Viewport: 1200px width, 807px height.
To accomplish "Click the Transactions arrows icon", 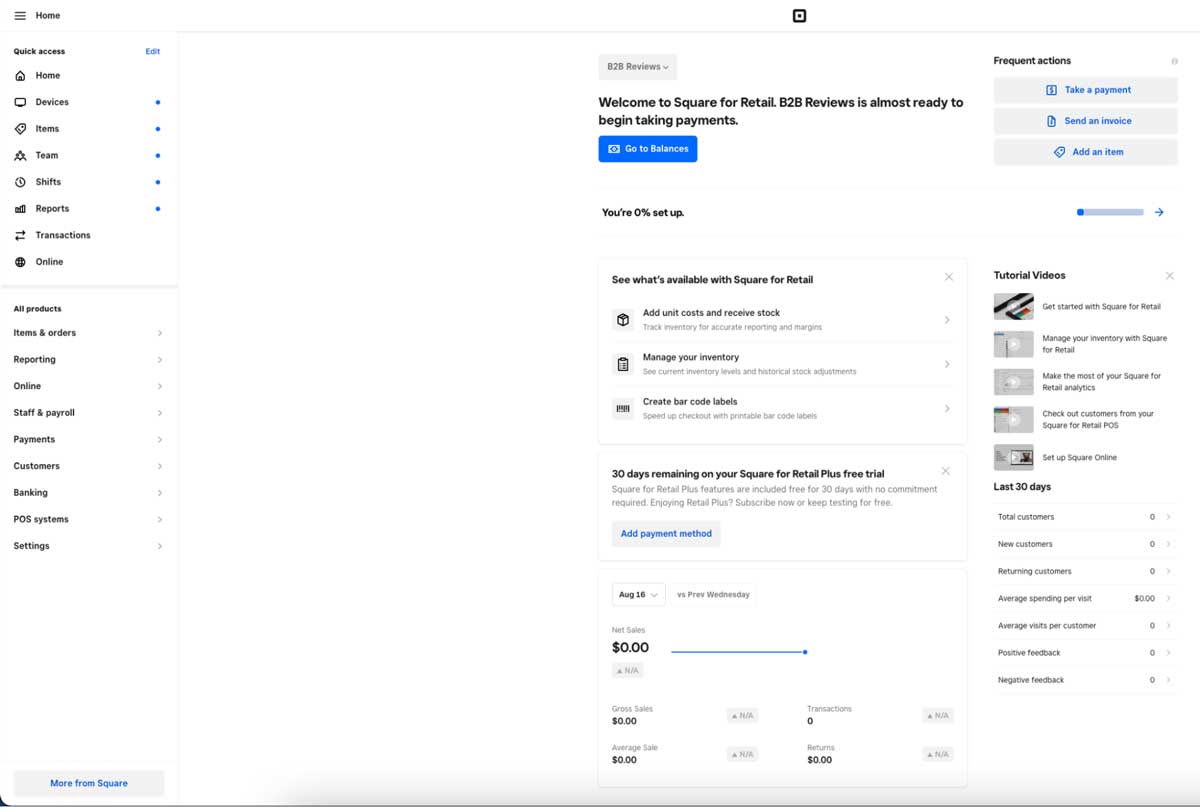I will pos(22,234).
